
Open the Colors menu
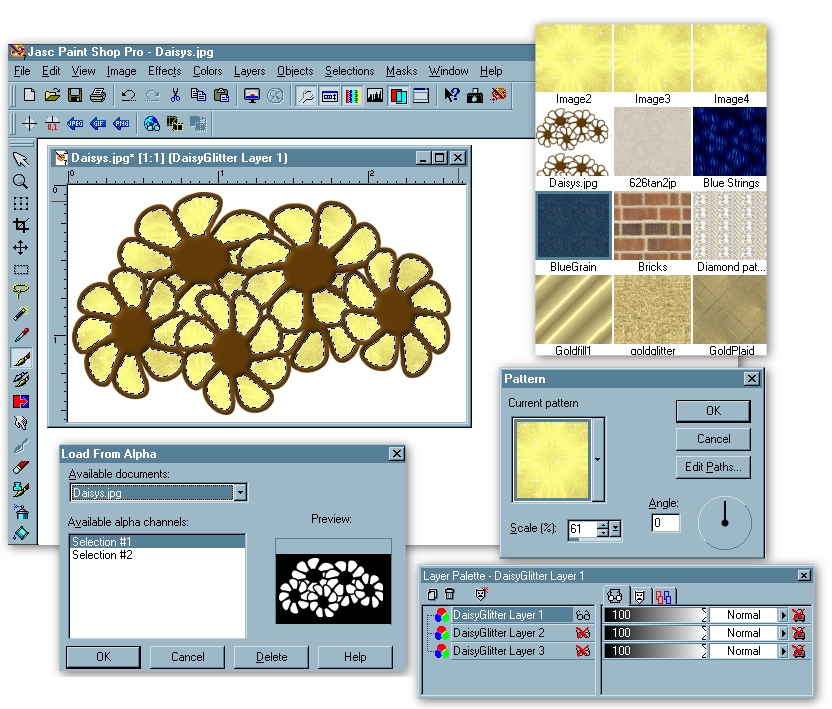point(207,71)
